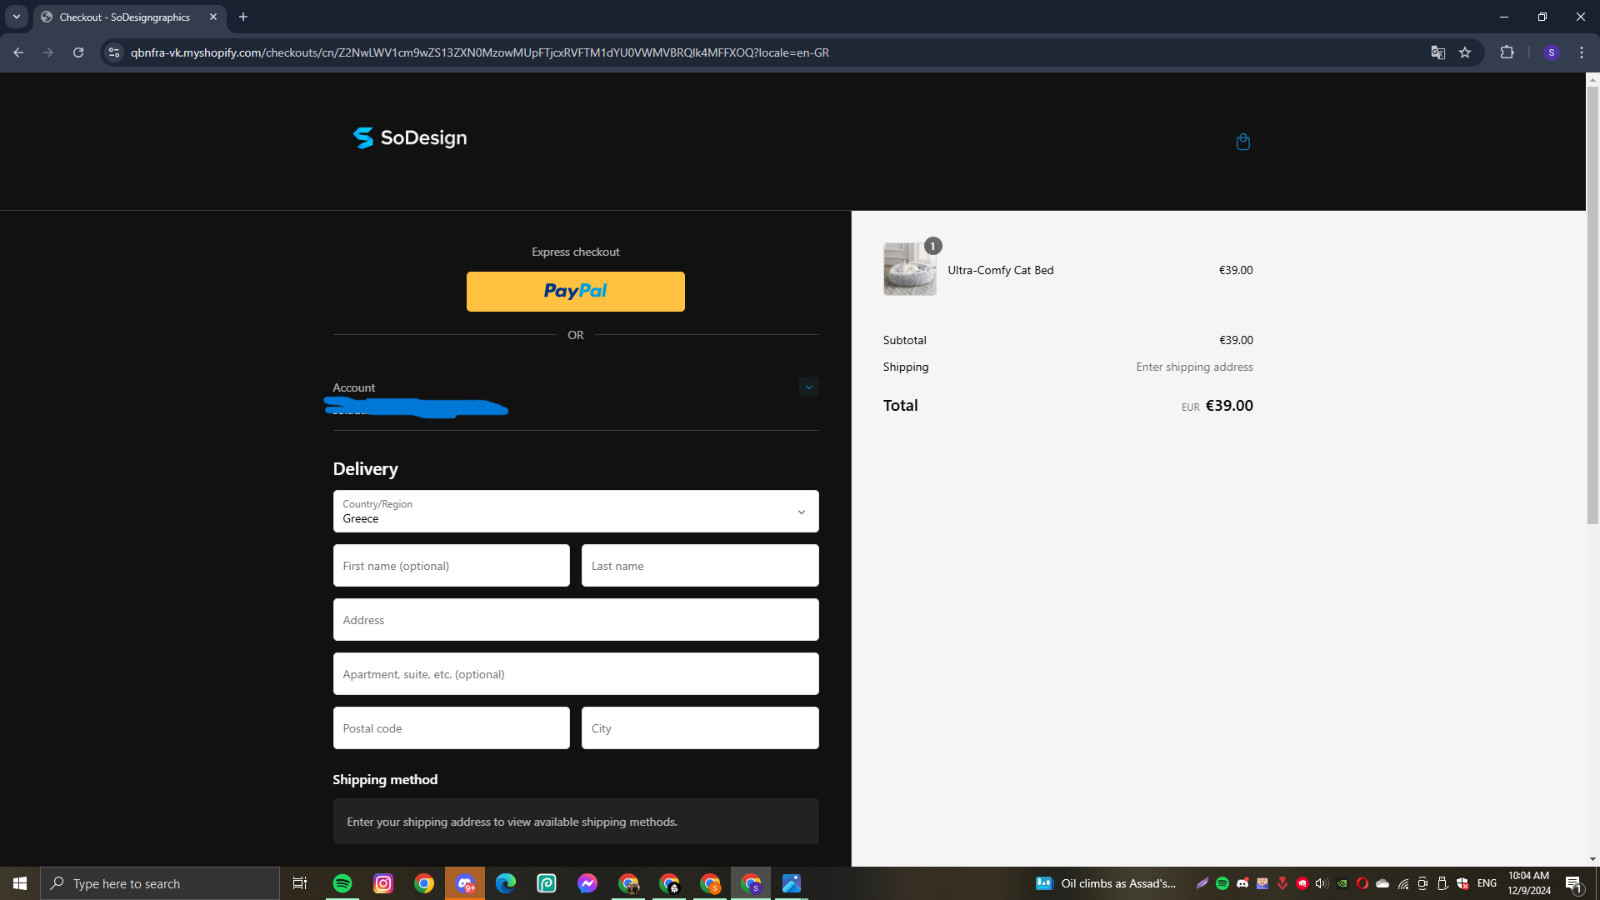Click the Opera tray icon
Screen dimensions: 1600x900
pos(1362,883)
